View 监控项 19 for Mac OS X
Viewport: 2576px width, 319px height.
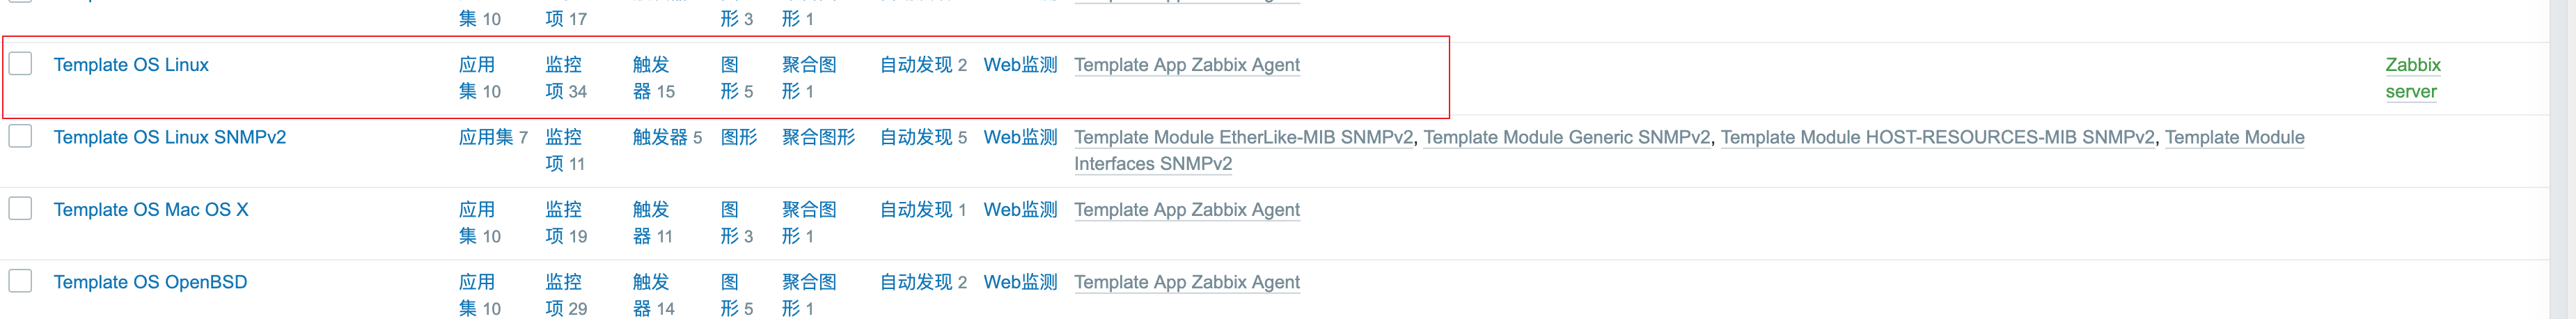[563, 222]
